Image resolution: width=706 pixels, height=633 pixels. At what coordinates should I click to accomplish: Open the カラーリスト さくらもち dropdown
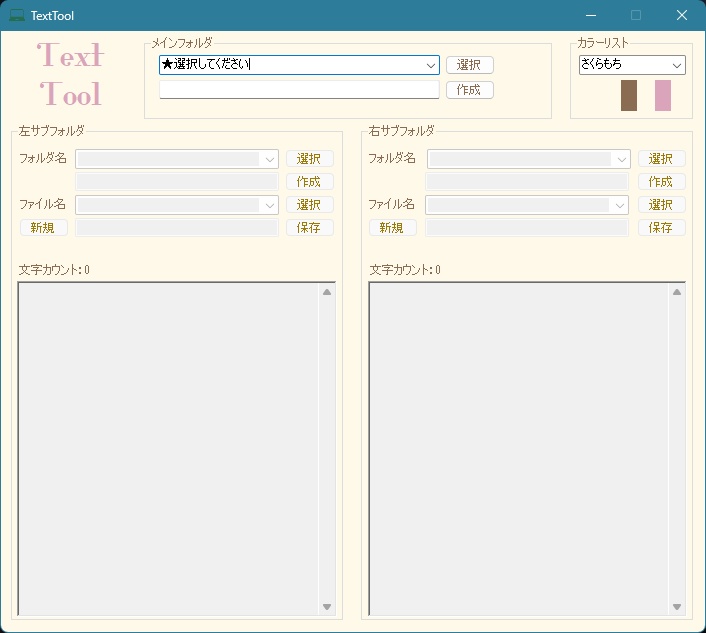[x=676, y=65]
